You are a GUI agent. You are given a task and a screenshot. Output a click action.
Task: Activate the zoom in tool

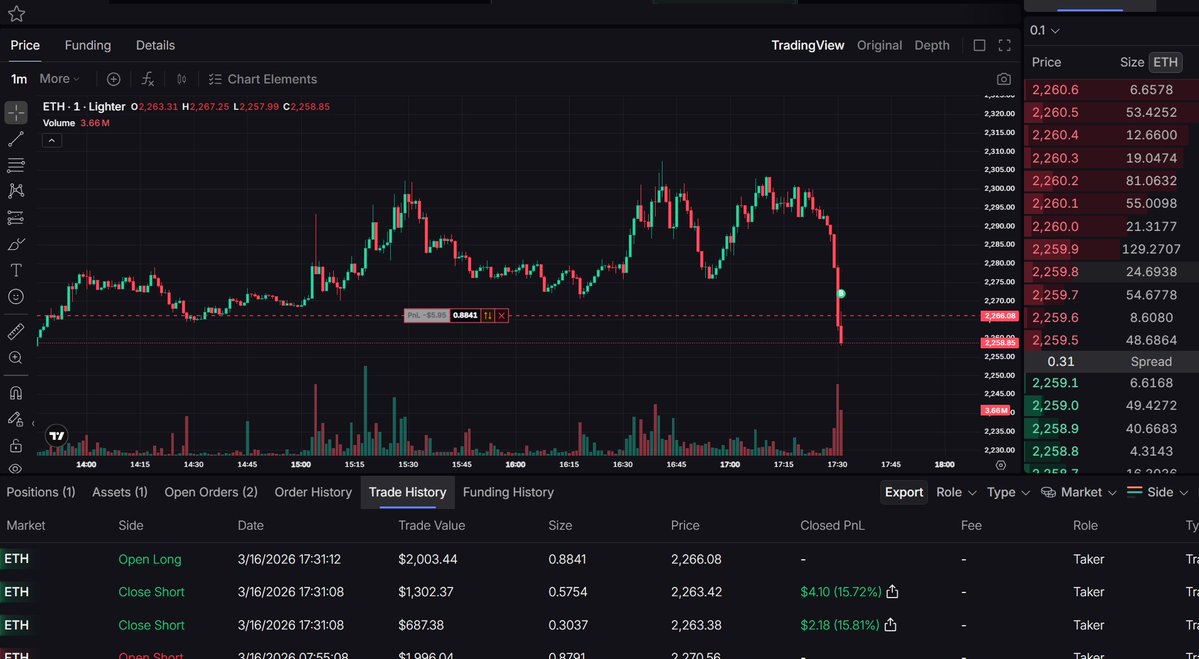[x=16, y=358]
